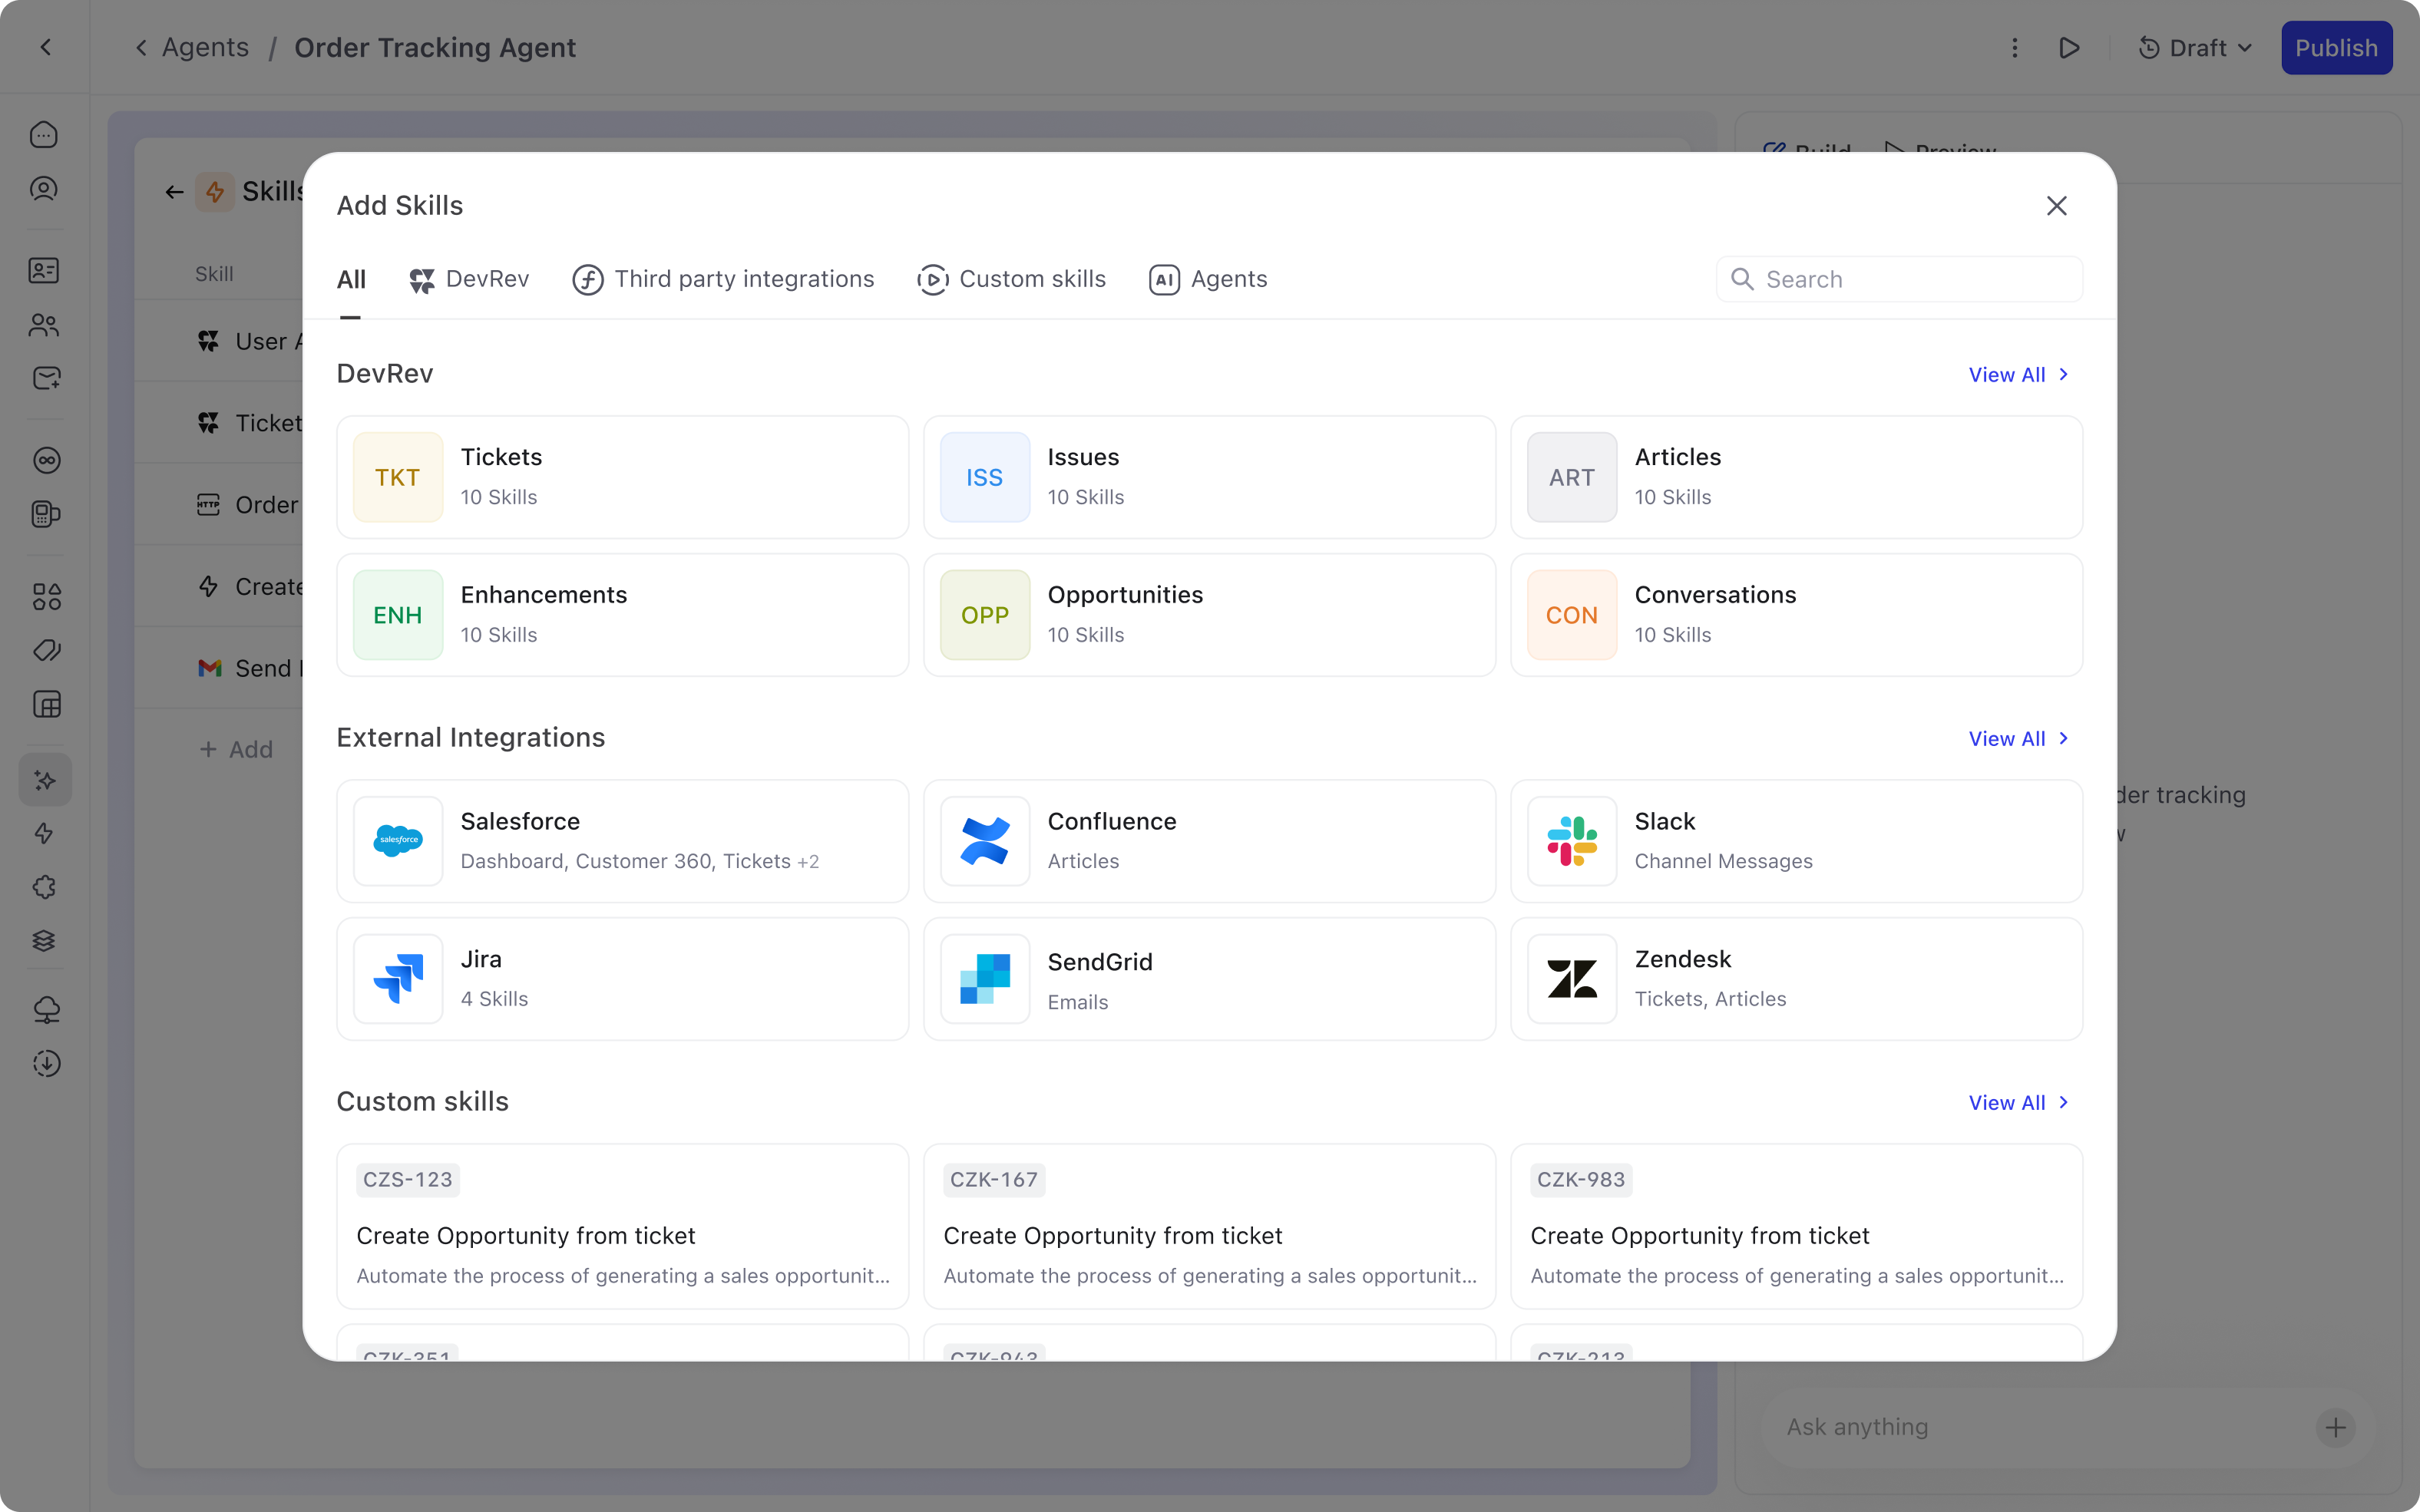Image resolution: width=2420 pixels, height=1512 pixels.
Task: Run the agent with play icon
Action: (2069, 48)
